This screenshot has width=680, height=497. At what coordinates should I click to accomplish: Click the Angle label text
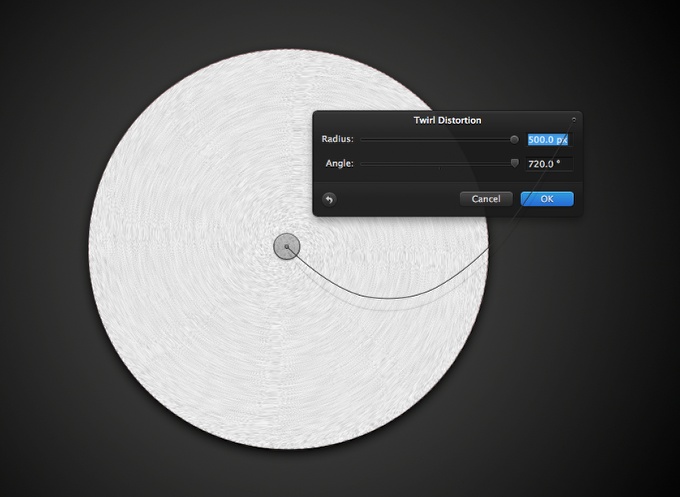coord(340,163)
